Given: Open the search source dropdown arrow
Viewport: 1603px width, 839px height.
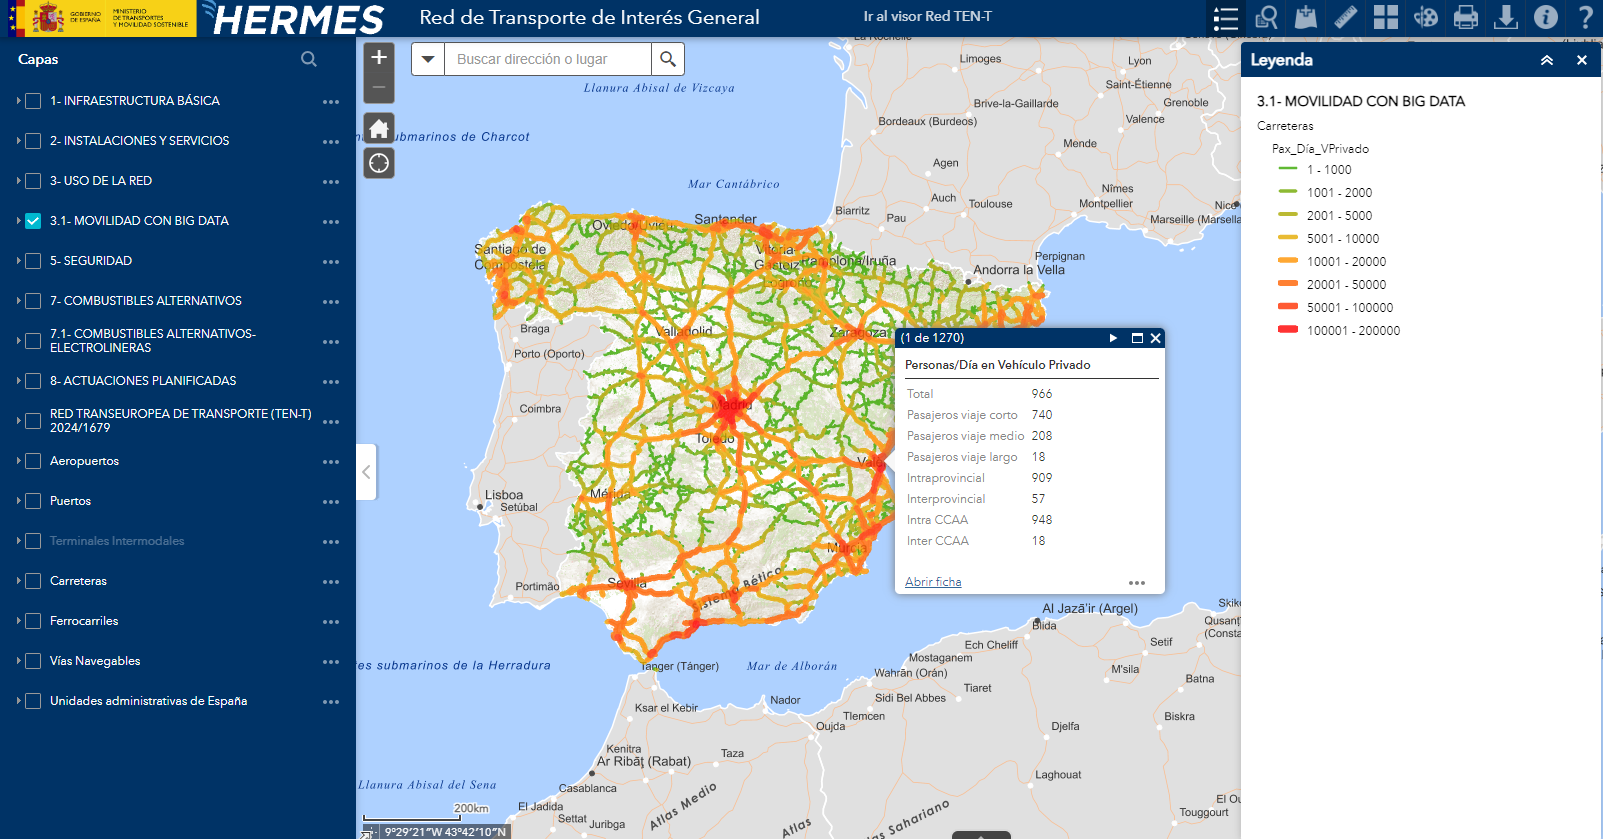Looking at the screenshot, I should (x=428, y=59).
